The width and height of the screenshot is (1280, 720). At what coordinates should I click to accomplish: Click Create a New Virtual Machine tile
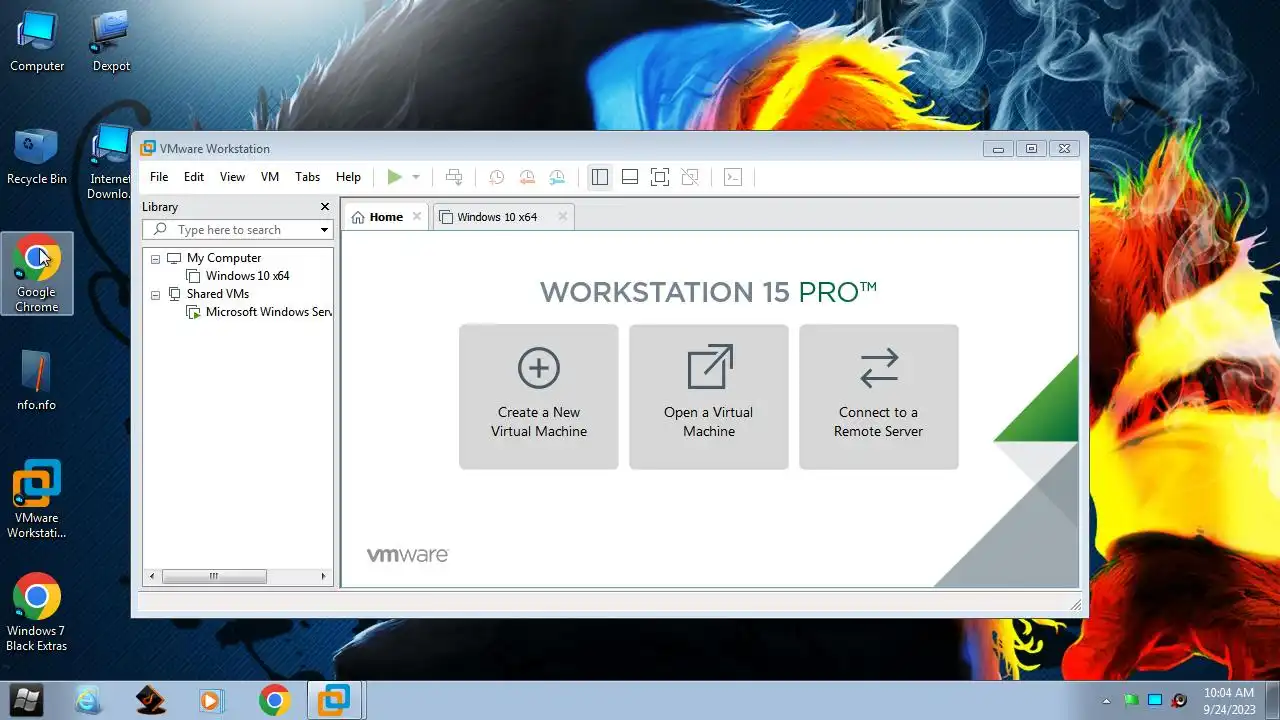point(538,396)
